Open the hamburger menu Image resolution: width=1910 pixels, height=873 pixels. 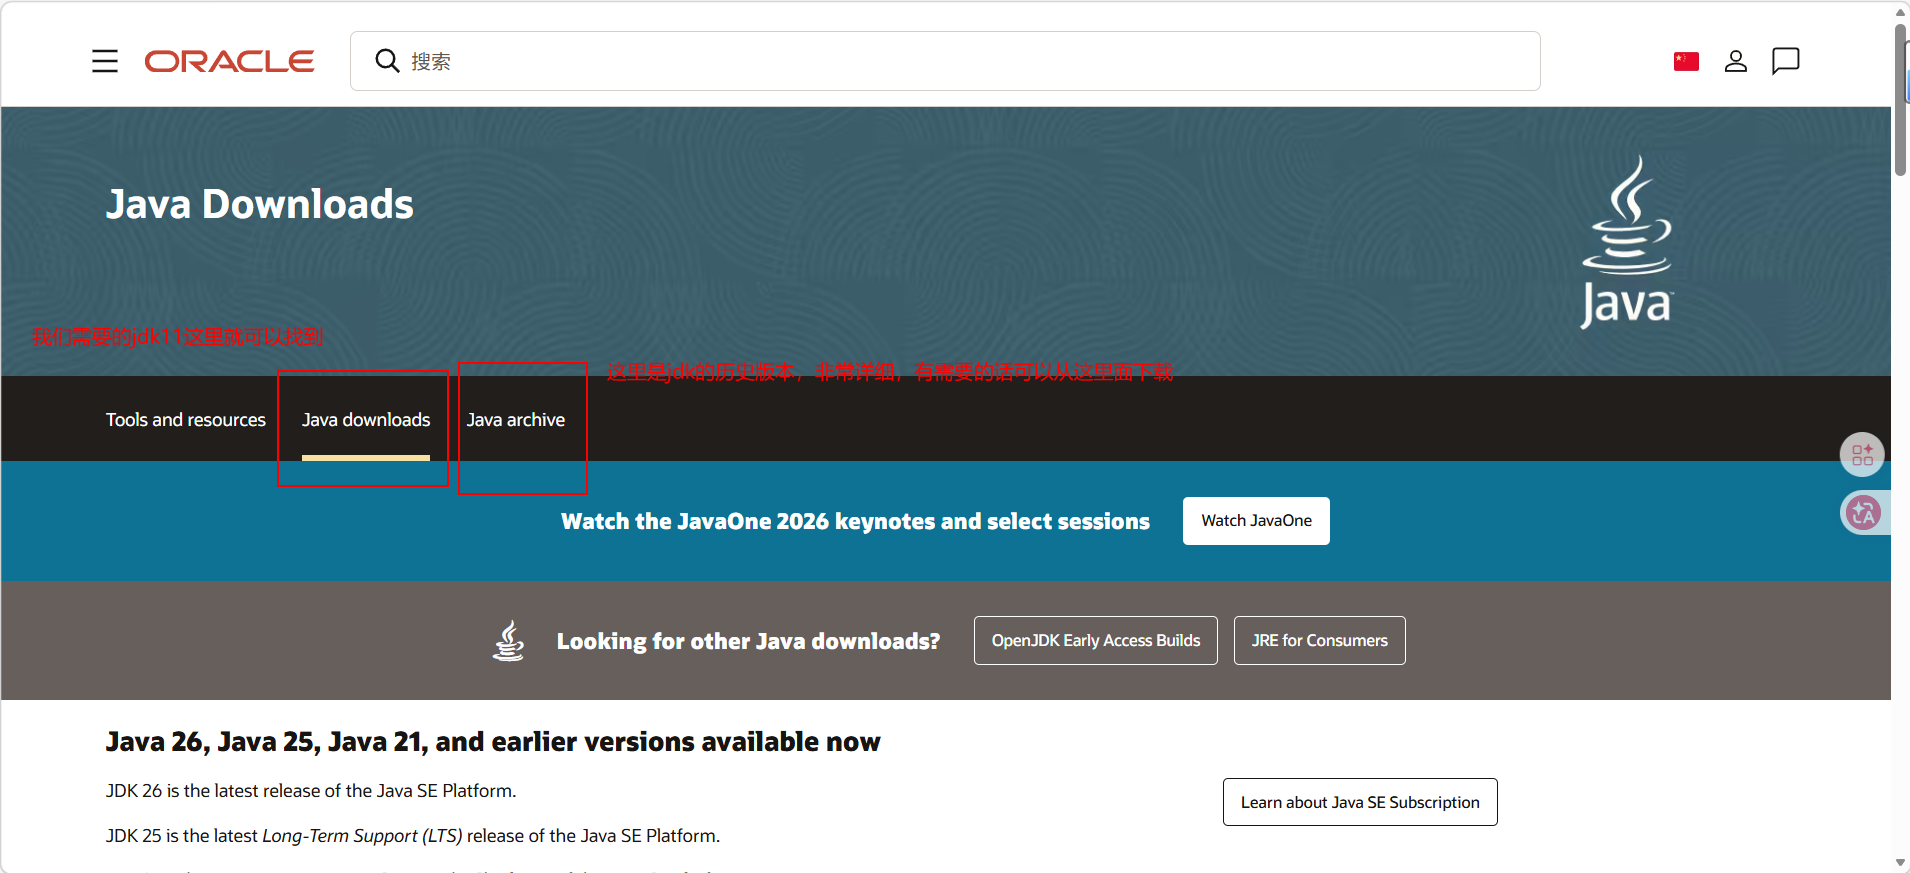105,61
